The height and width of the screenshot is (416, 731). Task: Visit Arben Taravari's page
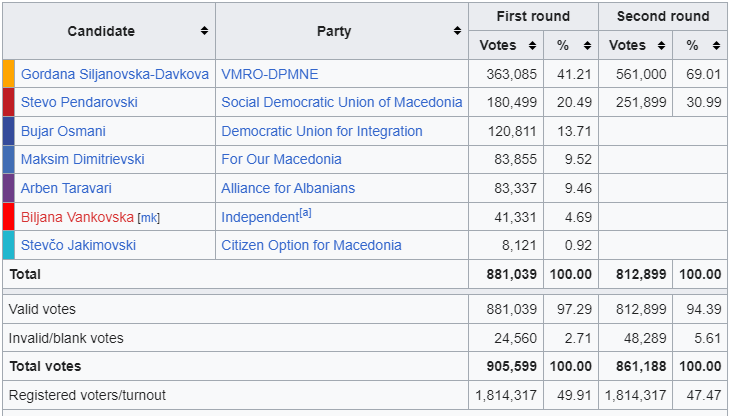click(68, 188)
